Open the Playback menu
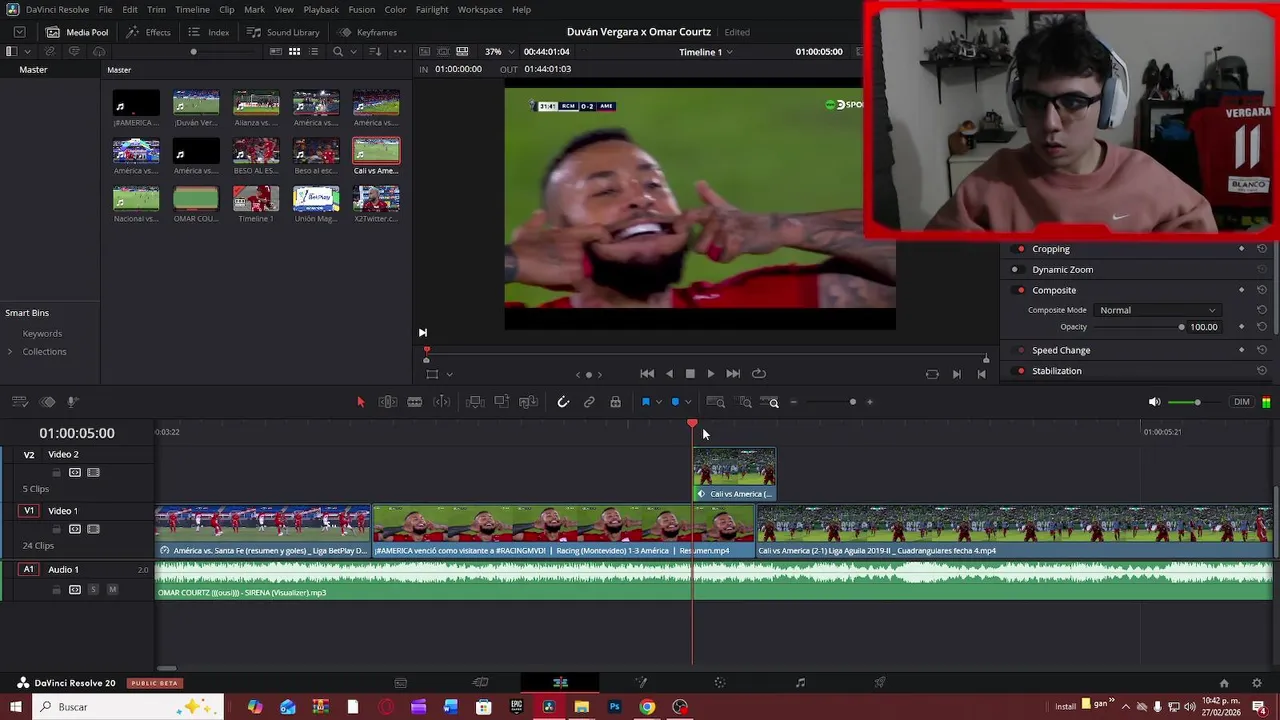The height and width of the screenshot is (720, 1280). point(321,9)
